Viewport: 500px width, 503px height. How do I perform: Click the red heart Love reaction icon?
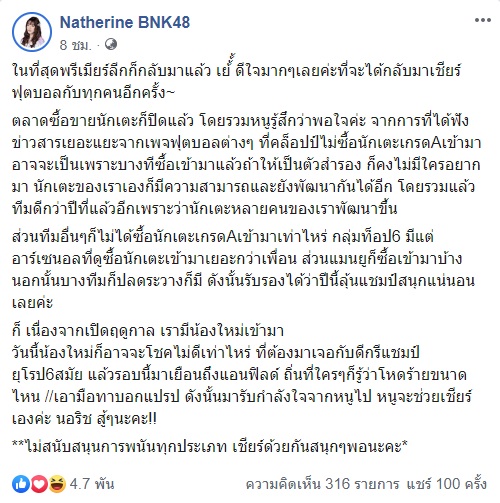pyautogui.click(x=39, y=484)
